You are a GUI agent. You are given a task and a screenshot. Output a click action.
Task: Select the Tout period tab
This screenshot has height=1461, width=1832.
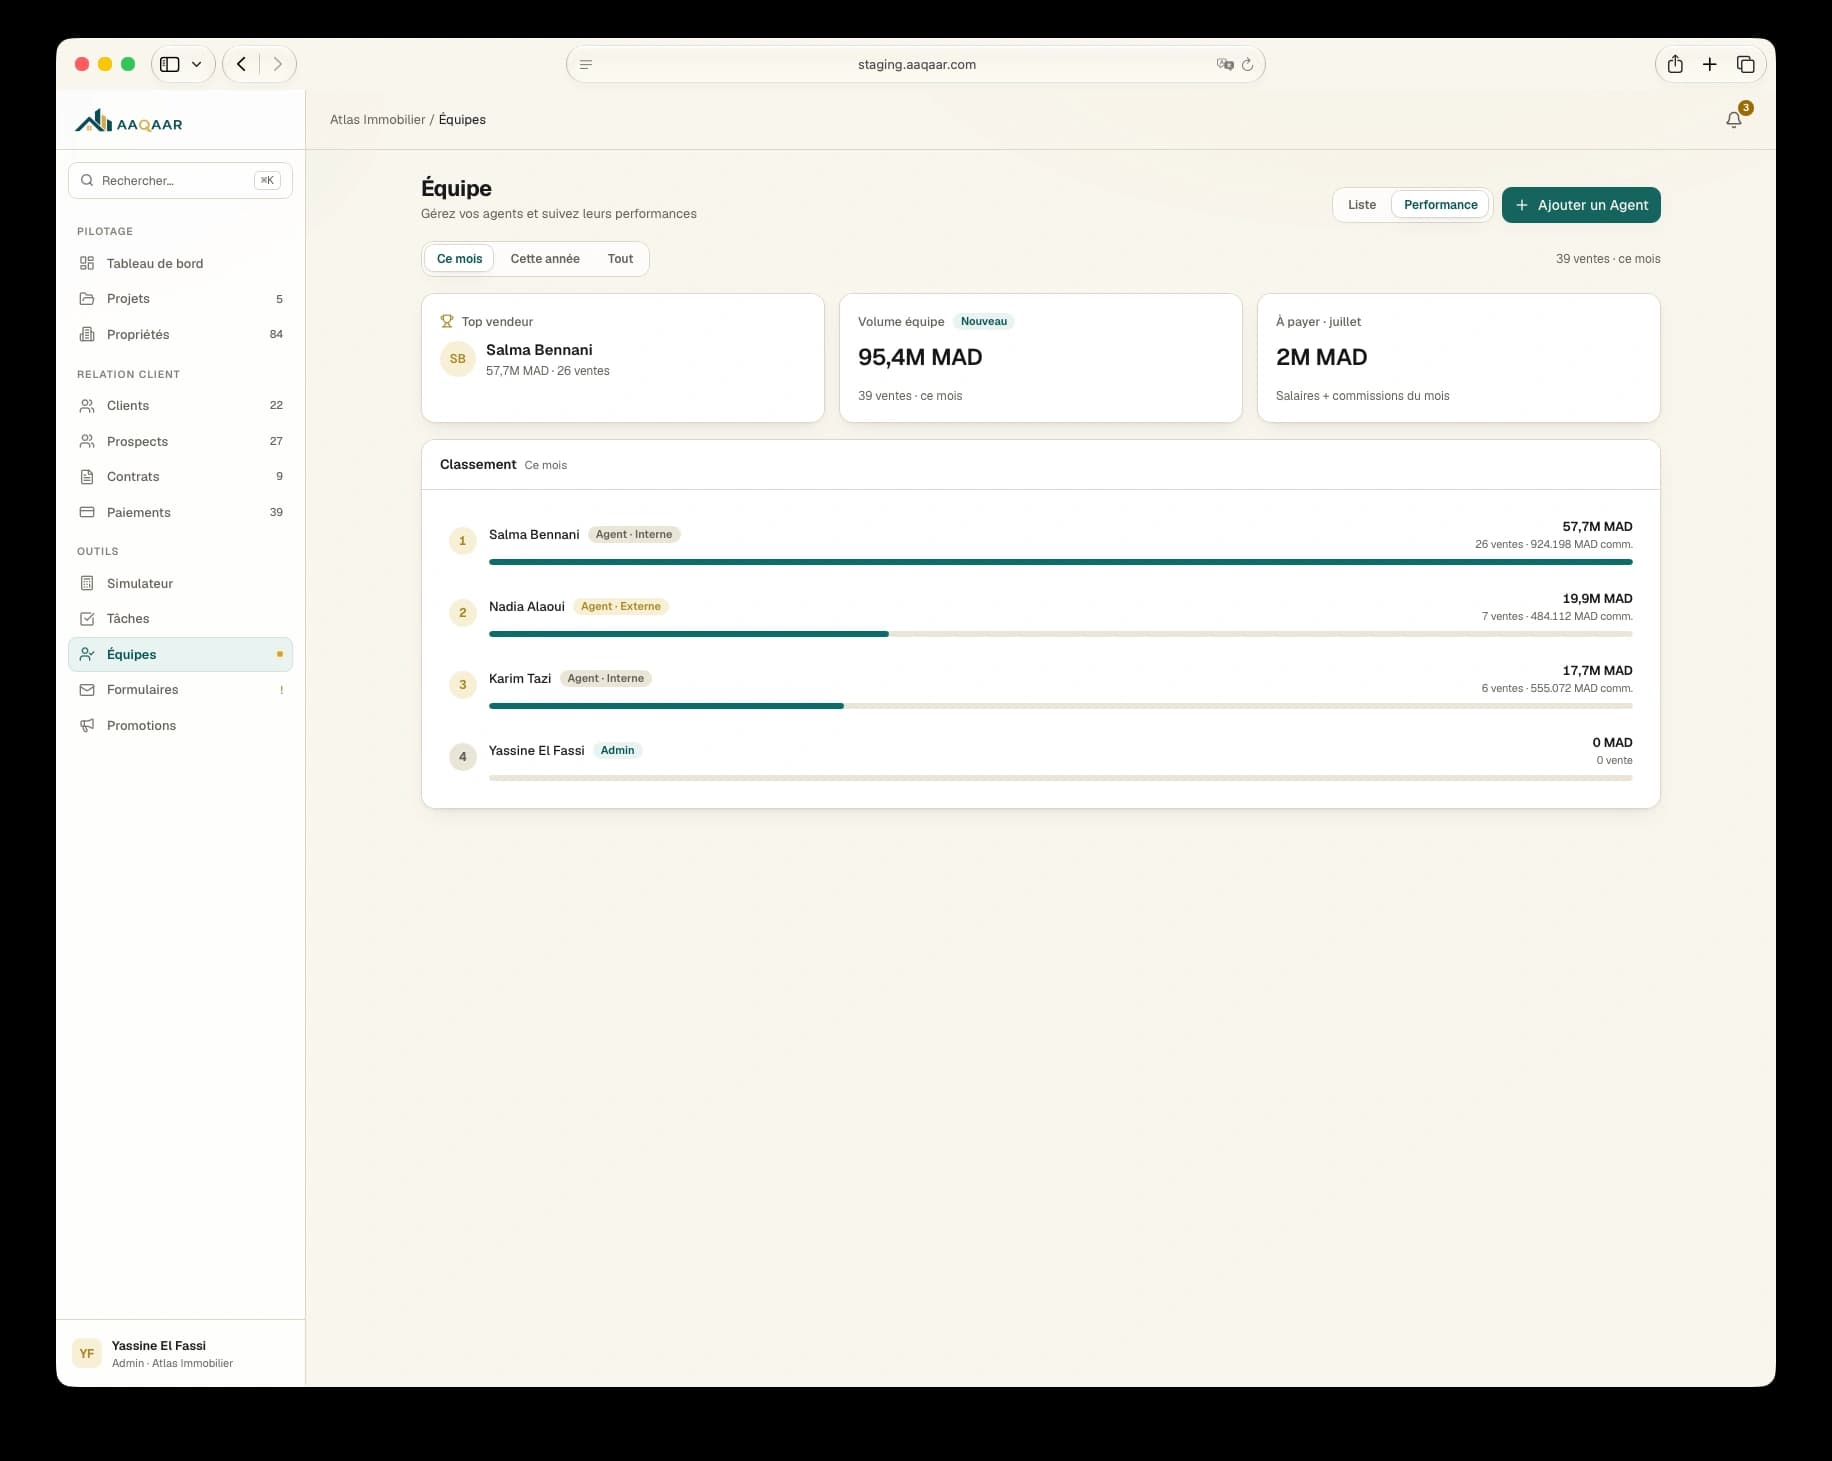(620, 259)
